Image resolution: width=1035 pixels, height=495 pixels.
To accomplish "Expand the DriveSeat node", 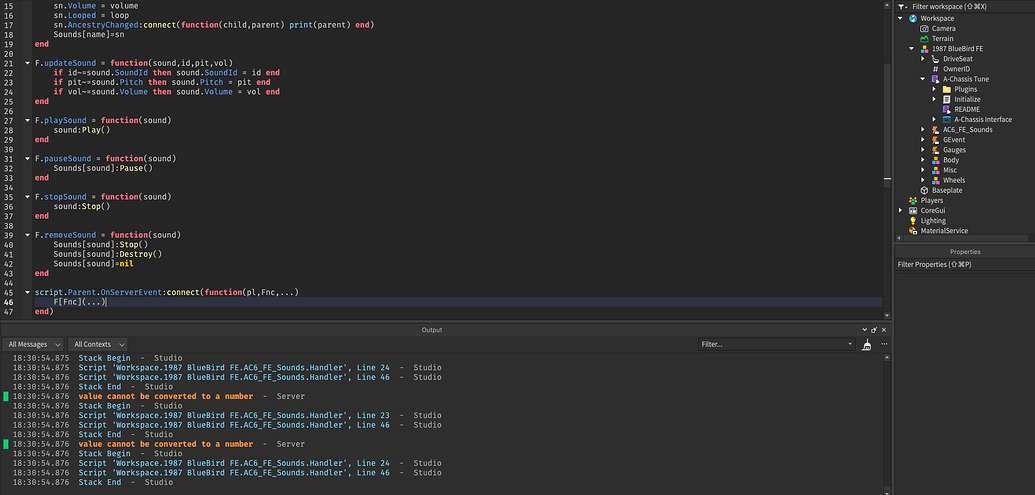I will pyautogui.click(x=923, y=59).
